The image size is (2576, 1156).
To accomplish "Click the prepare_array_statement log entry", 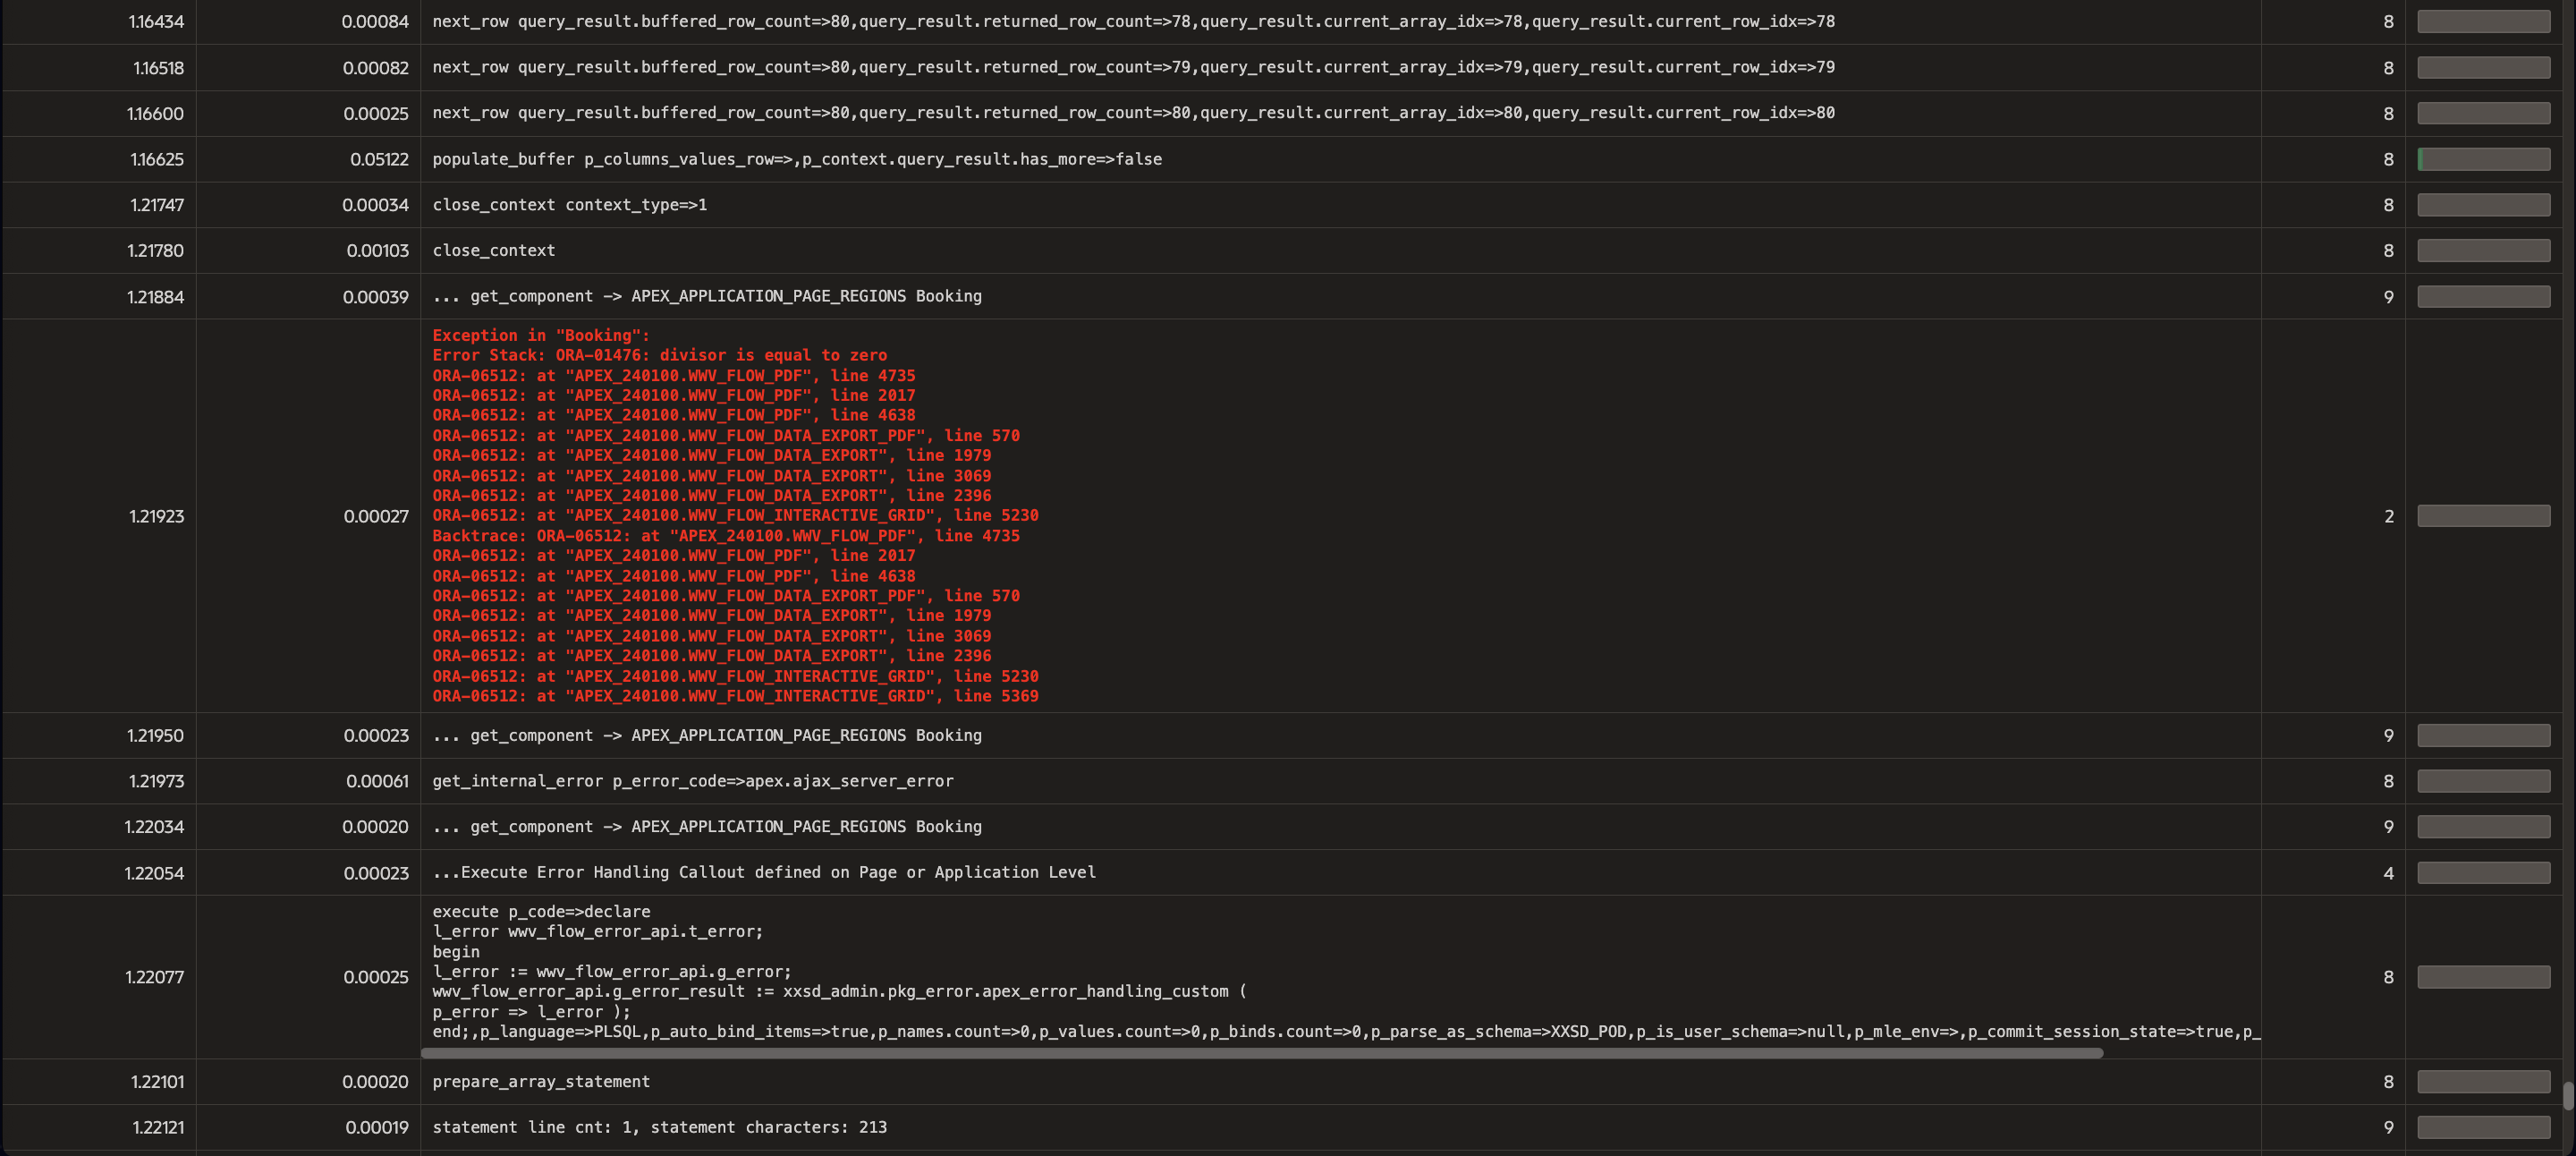I will 541,1081.
